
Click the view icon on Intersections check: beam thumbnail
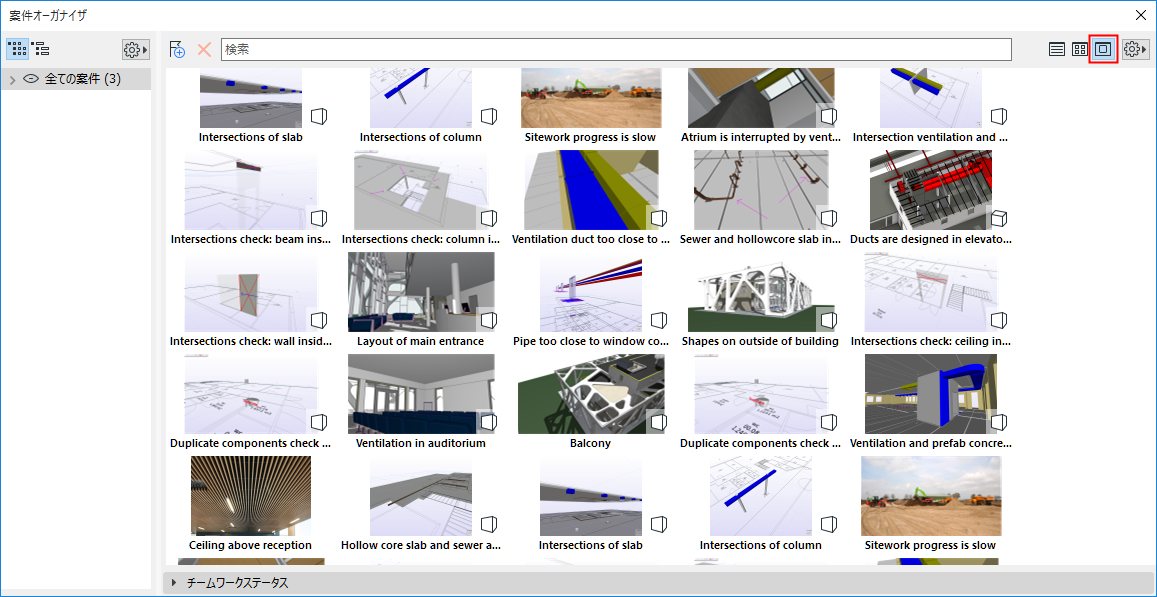point(318,218)
